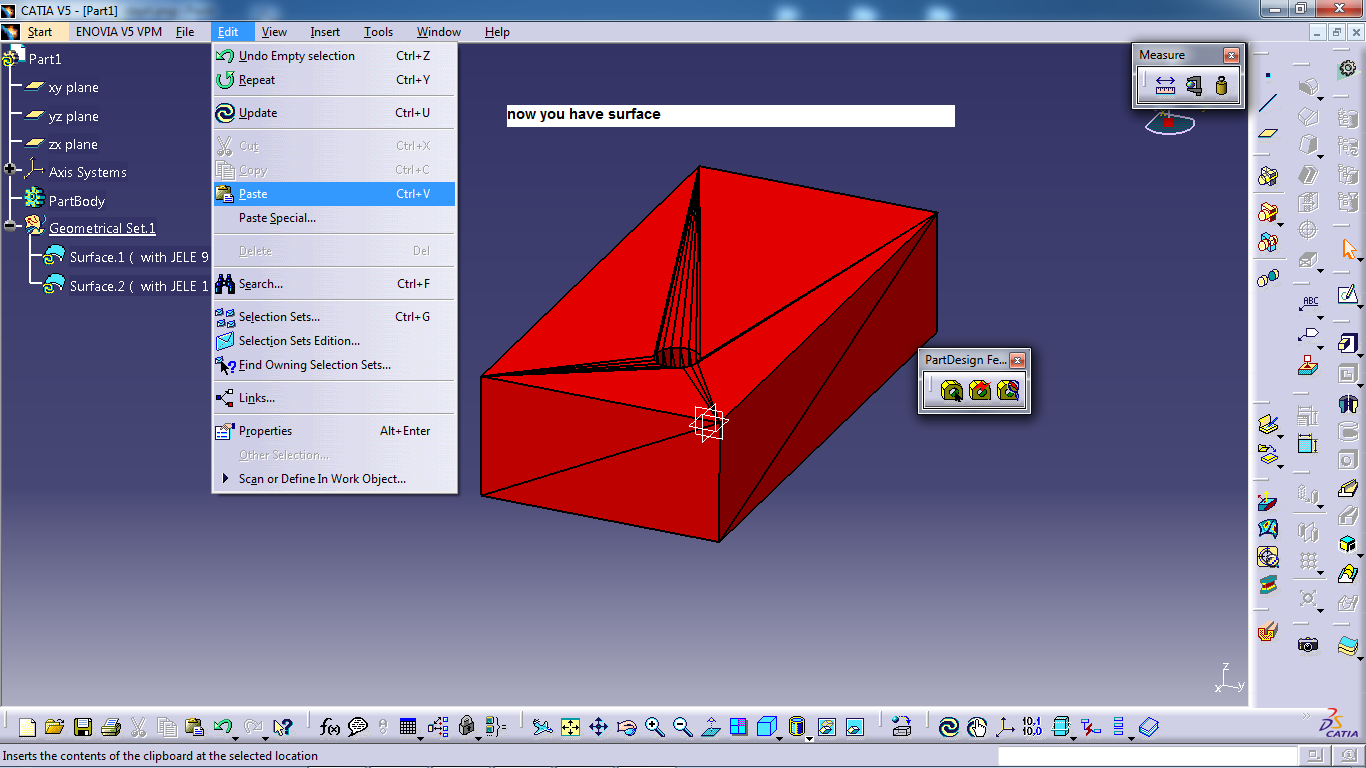This screenshot has height=768, width=1366.
Task: Choose Paste from the Edit menu
Action: point(334,194)
